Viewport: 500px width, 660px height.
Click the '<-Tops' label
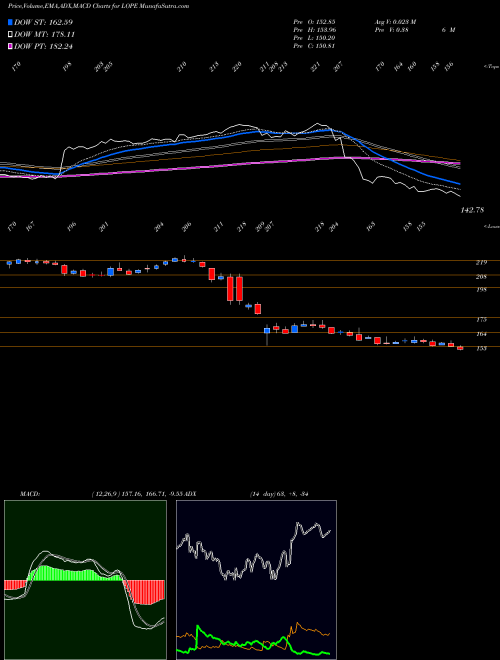click(x=491, y=67)
